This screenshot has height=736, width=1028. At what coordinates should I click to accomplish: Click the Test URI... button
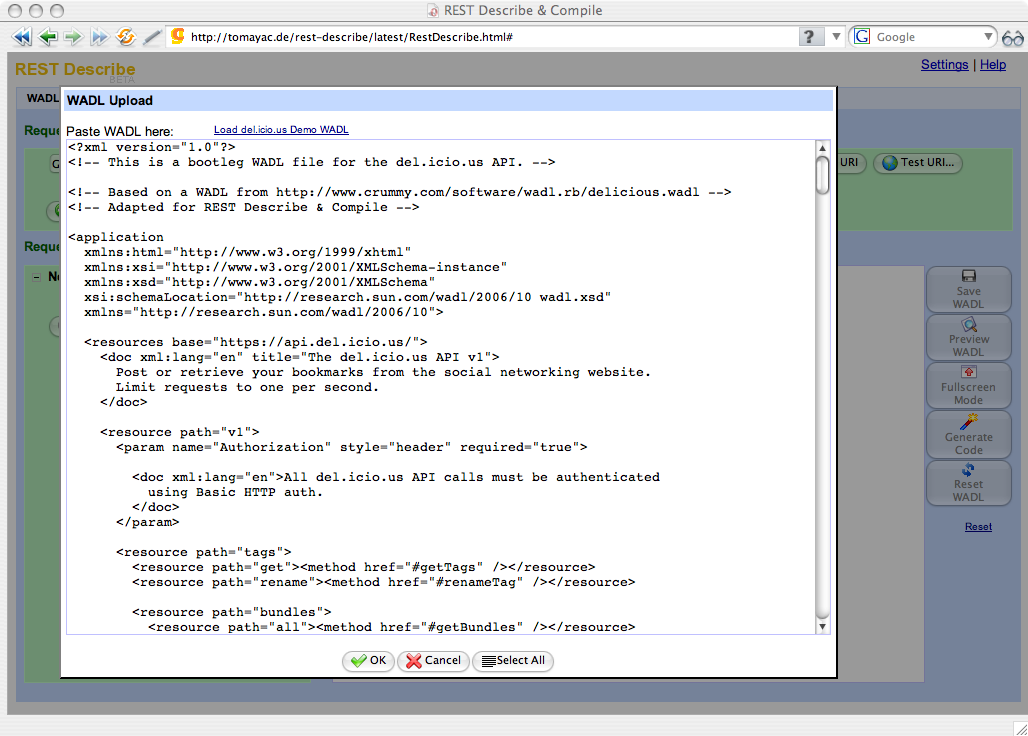918,163
